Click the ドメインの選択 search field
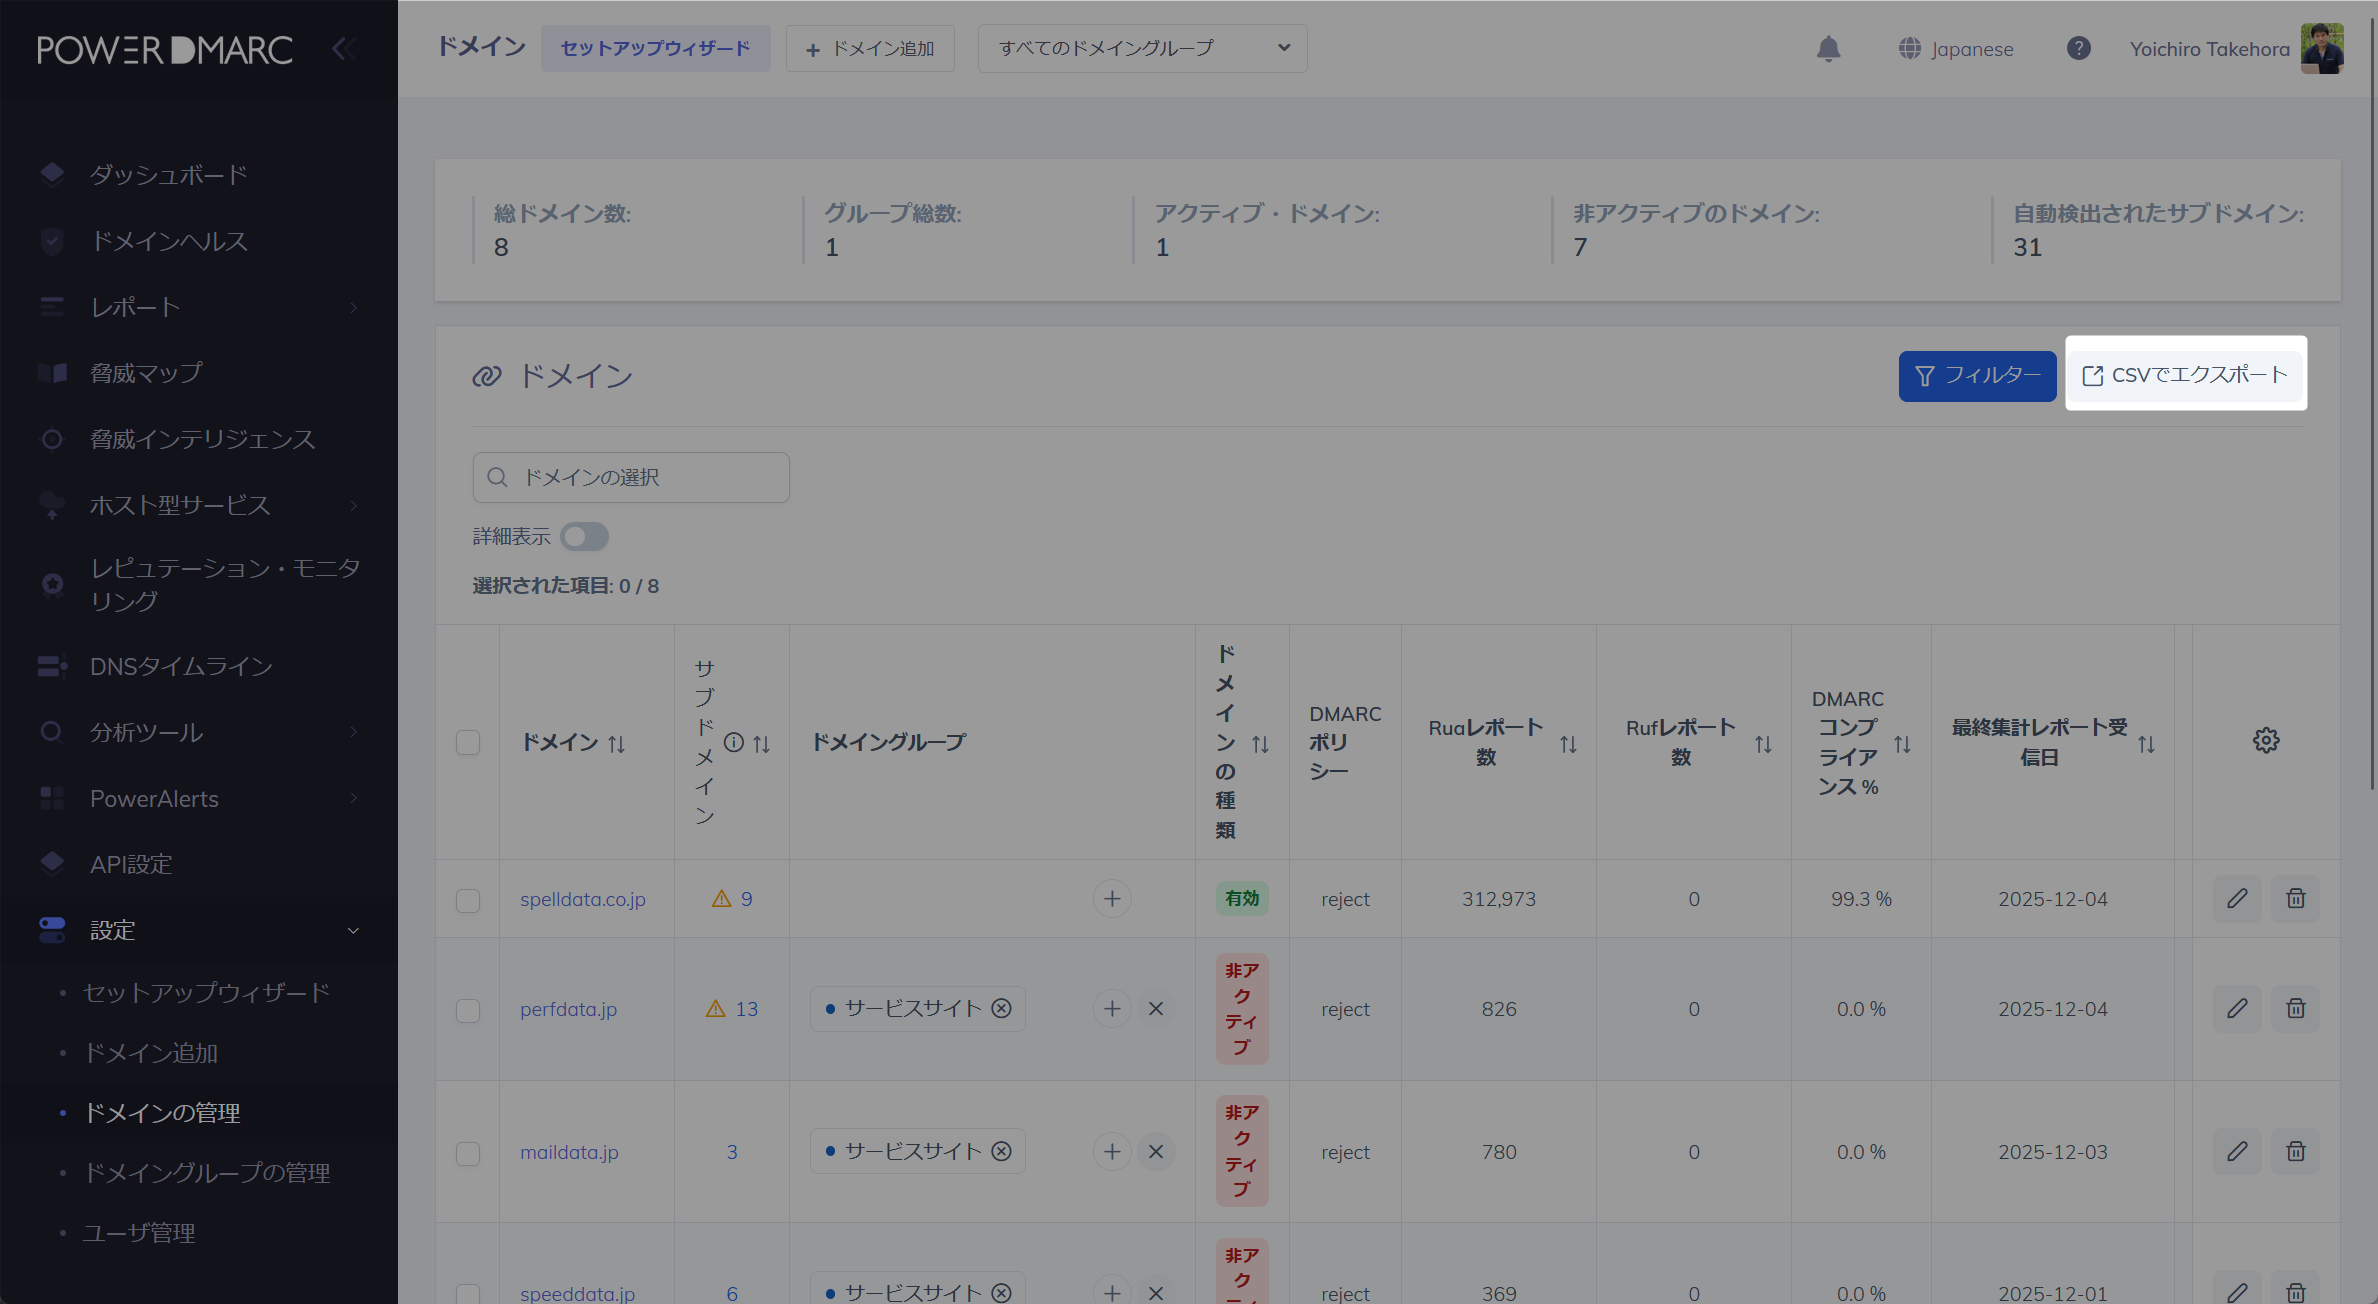 631,477
